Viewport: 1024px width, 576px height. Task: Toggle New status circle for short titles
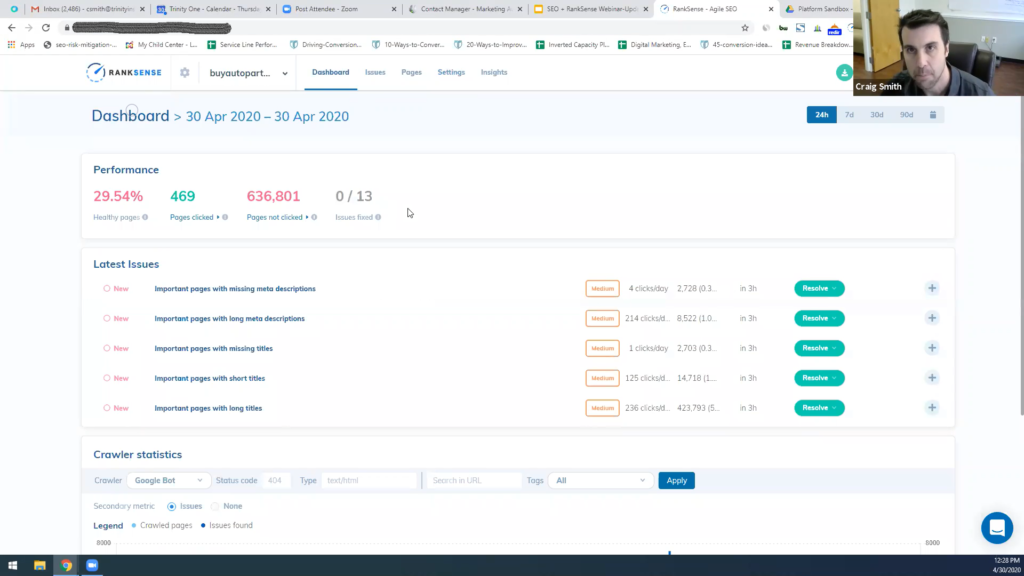coord(106,378)
